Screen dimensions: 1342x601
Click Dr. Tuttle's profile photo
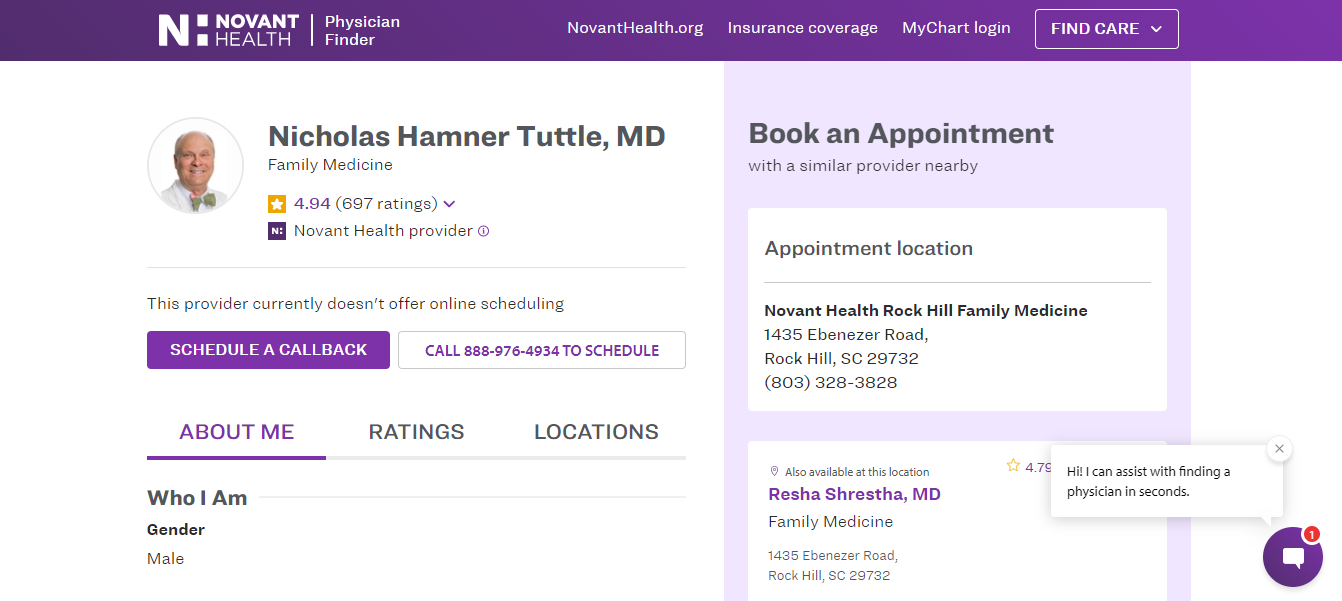coord(195,166)
